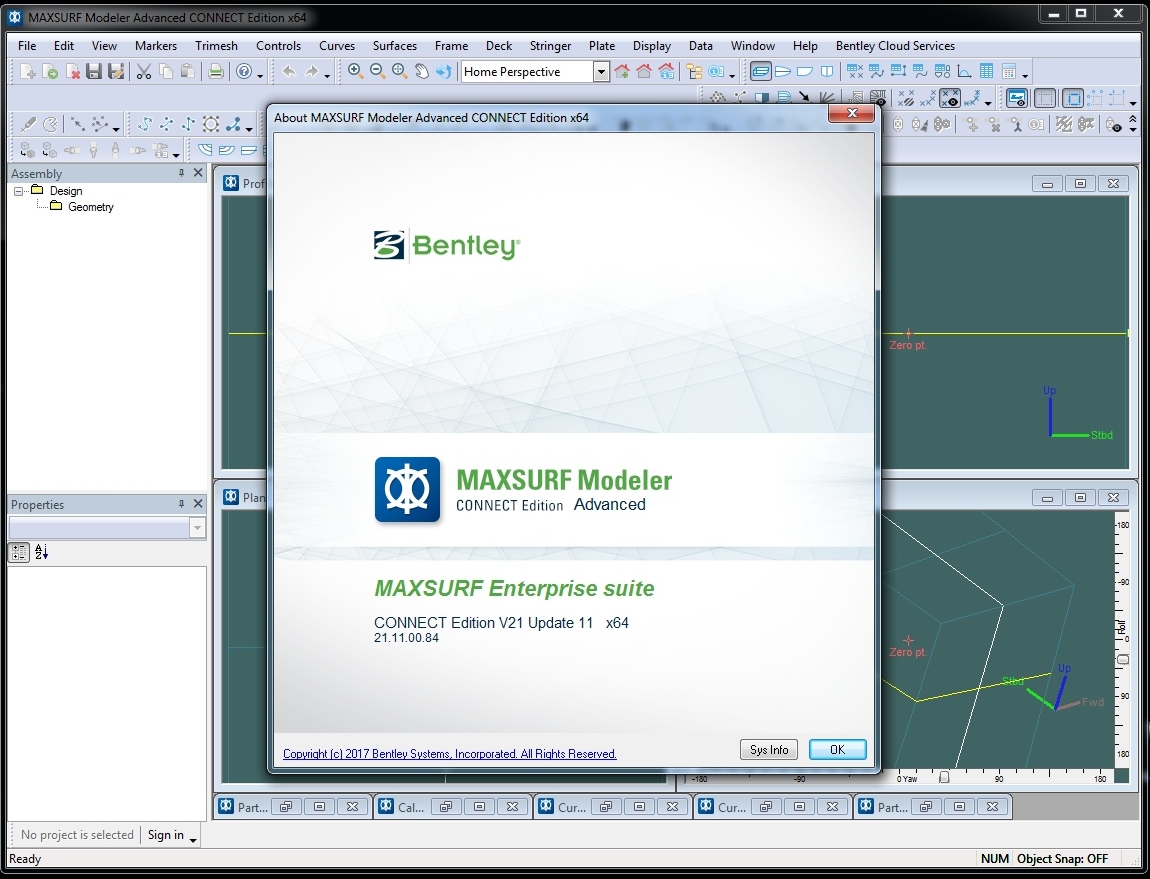The image size is (1150, 879).
Task: Toggle the Perspective window button
Action: [761, 71]
